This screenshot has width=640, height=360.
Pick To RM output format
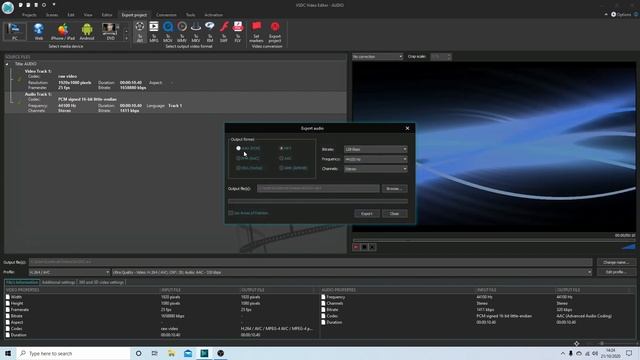point(210,32)
